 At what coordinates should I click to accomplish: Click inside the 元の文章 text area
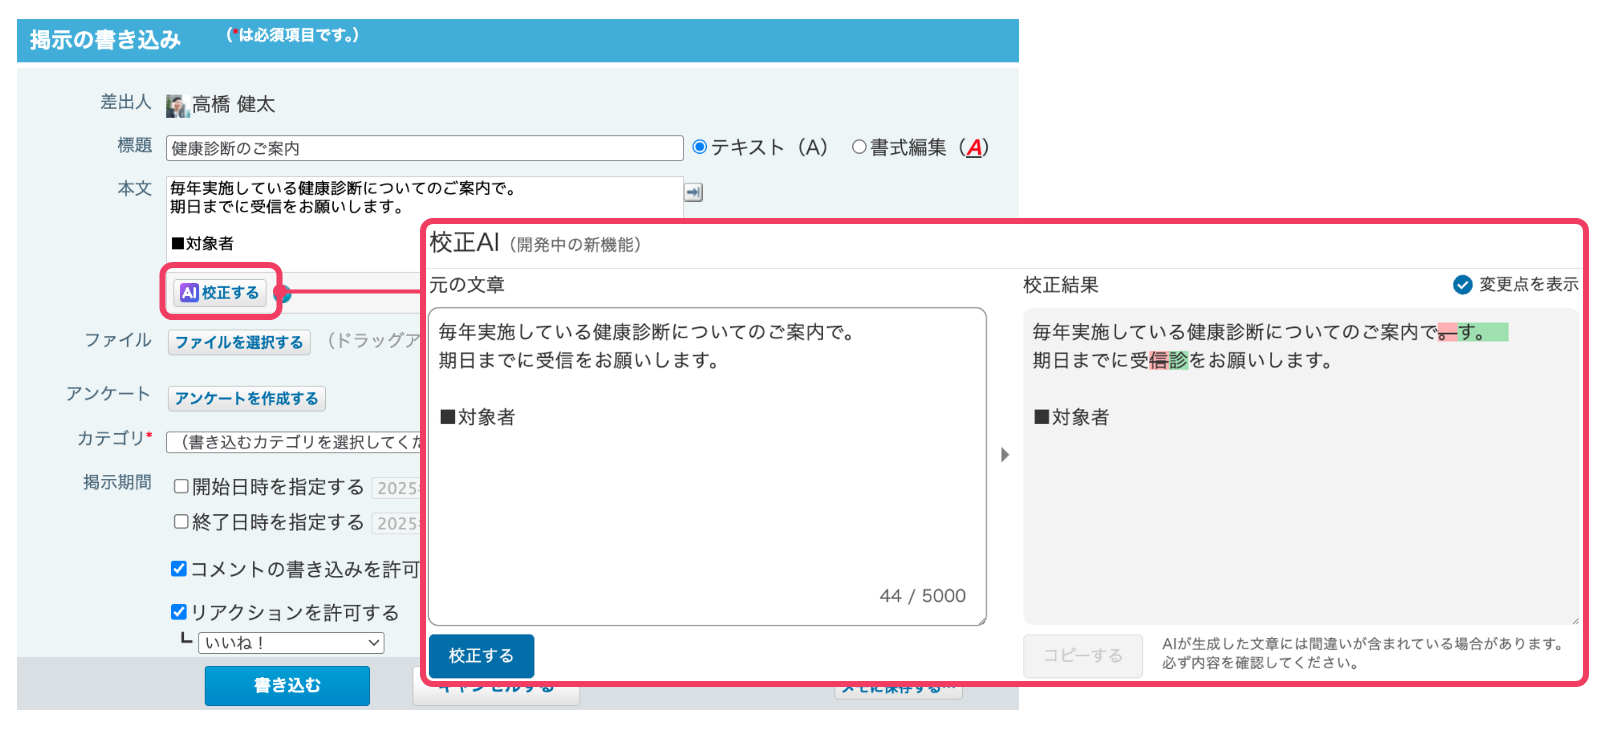pyautogui.click(x=706, y=480)
